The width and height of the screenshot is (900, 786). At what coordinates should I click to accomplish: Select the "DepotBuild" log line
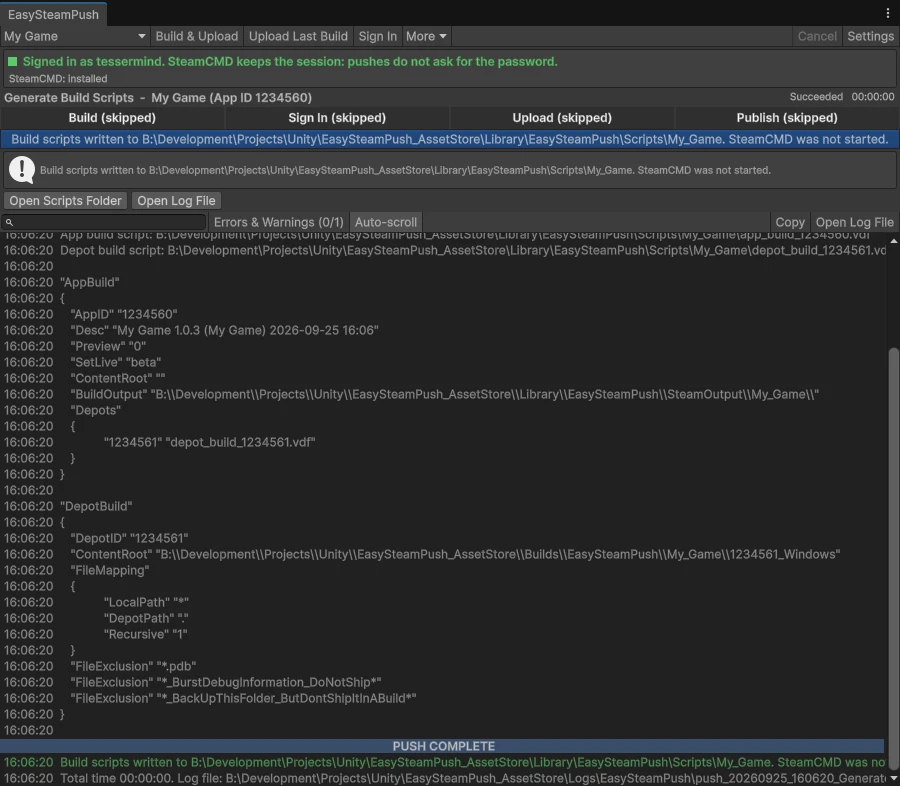(443, 506)
